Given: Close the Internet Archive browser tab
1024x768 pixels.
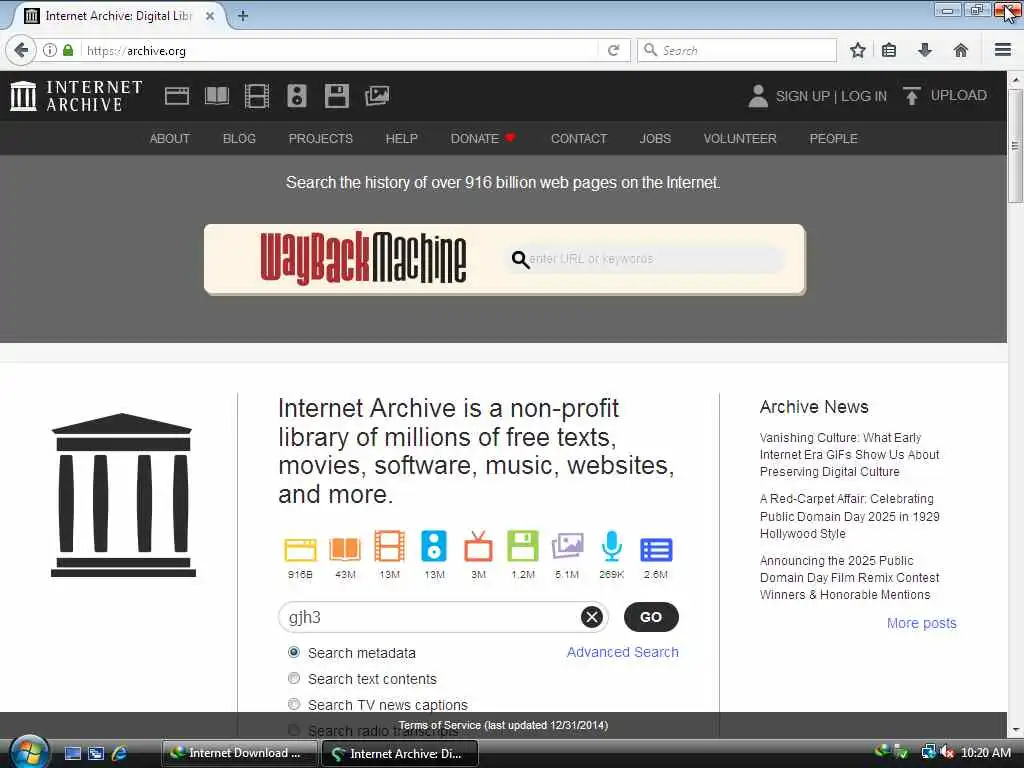Looking at the screenshot, I should point(210,16).
